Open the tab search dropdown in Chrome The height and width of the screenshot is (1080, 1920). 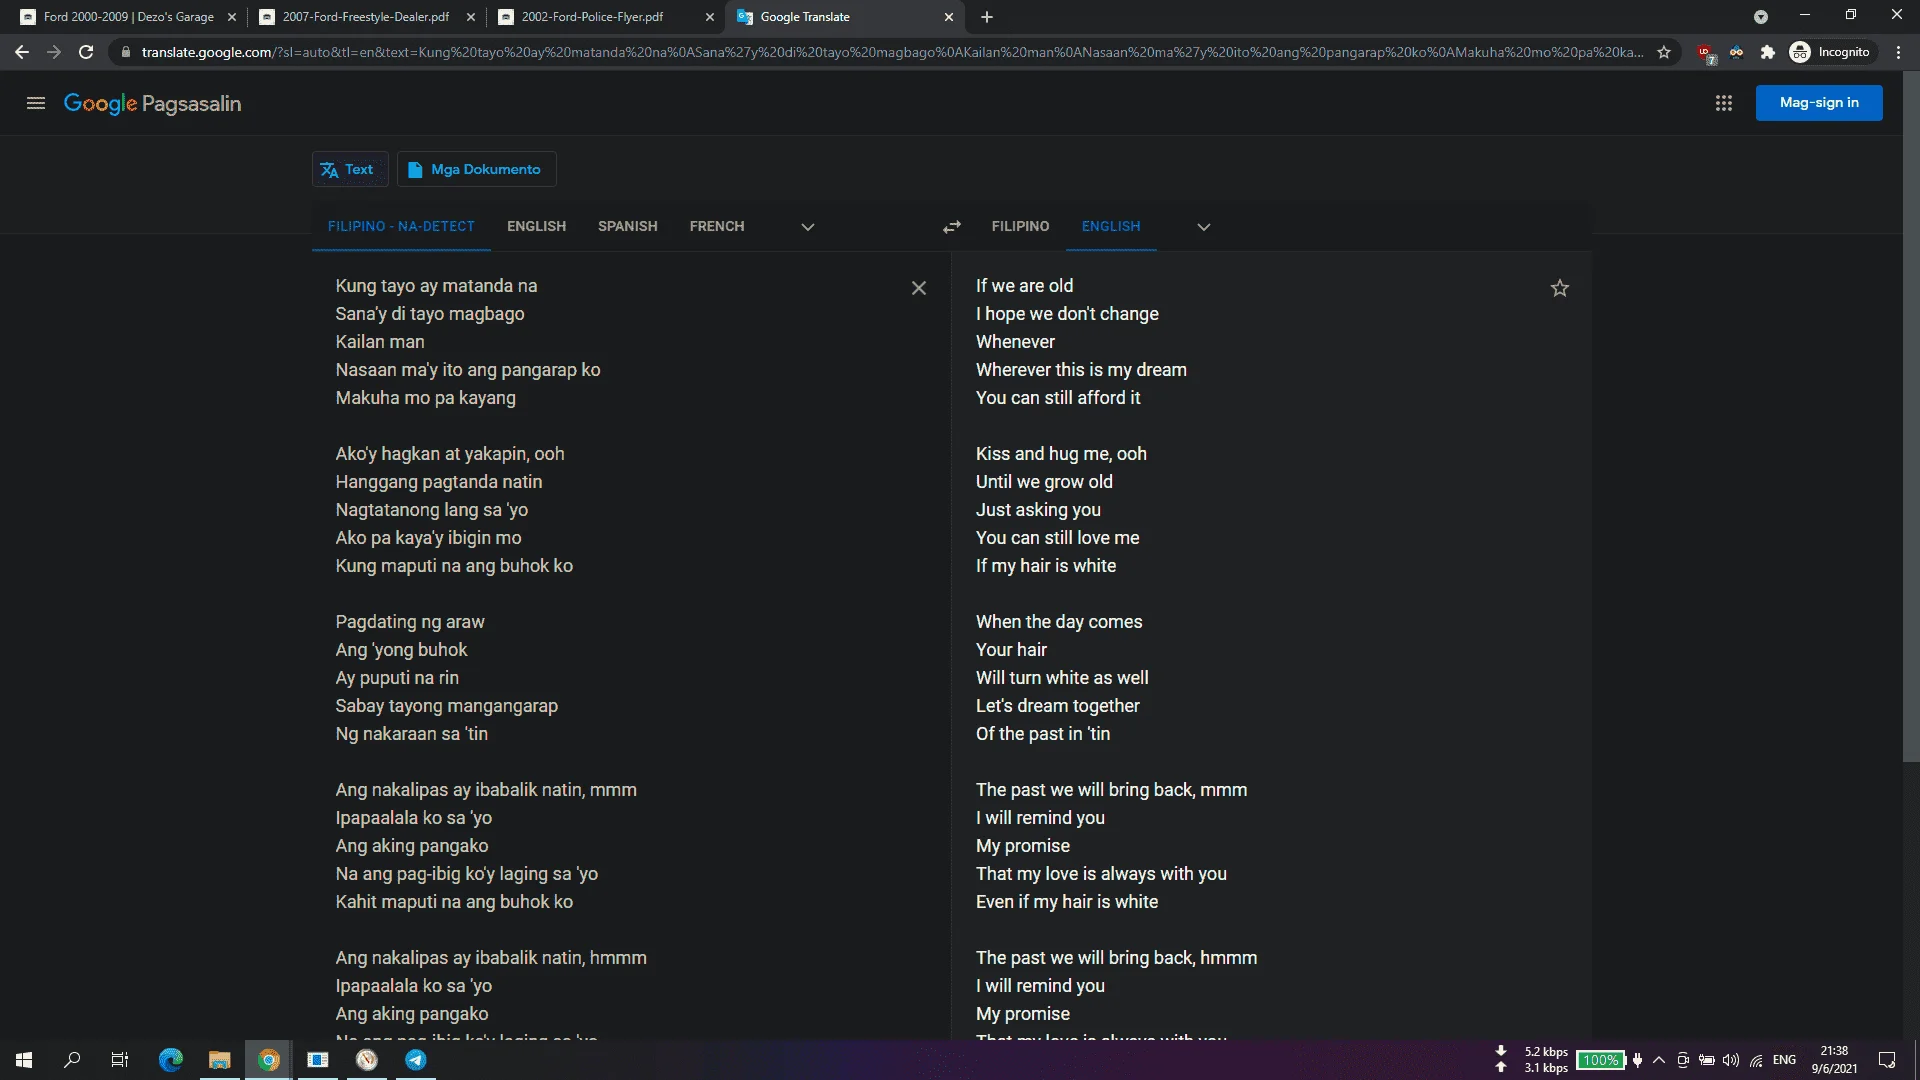pyautogui.click(x=1761, y=17)
